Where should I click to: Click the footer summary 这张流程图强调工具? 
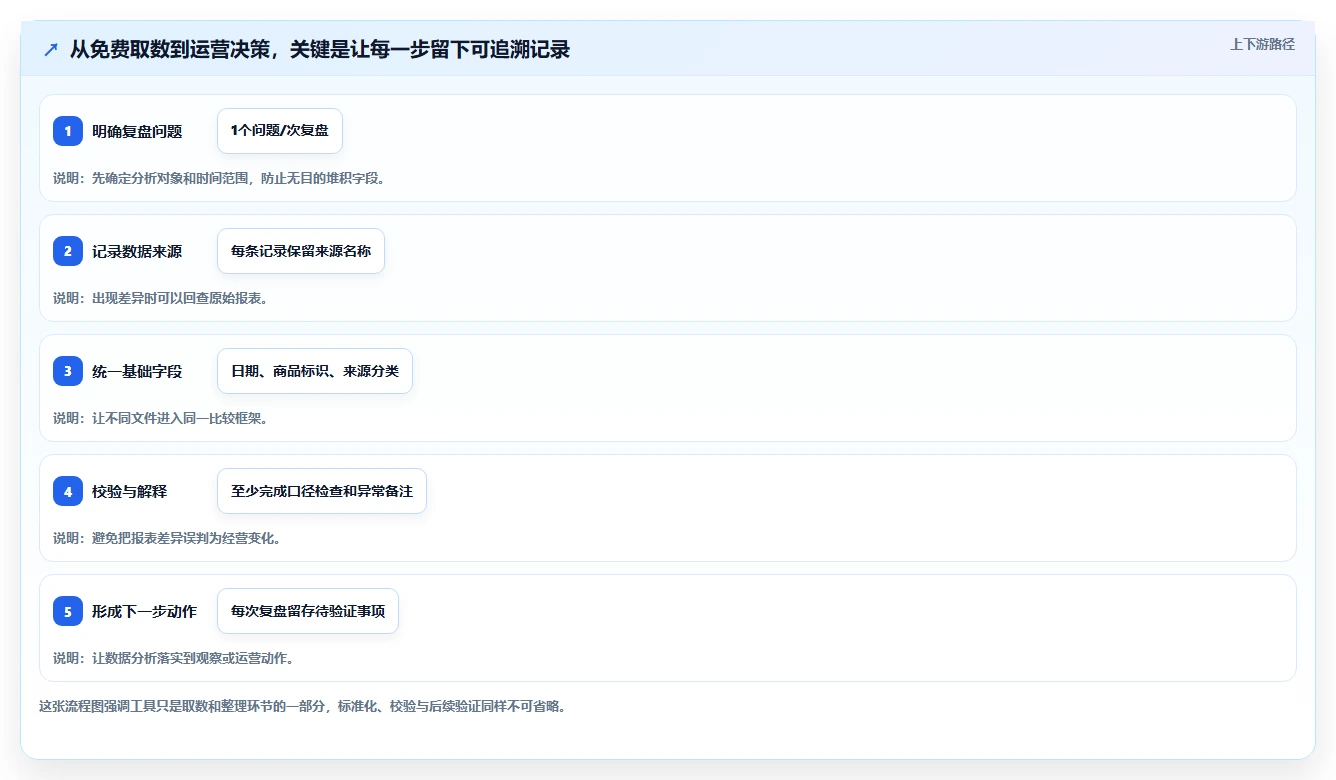303,706
